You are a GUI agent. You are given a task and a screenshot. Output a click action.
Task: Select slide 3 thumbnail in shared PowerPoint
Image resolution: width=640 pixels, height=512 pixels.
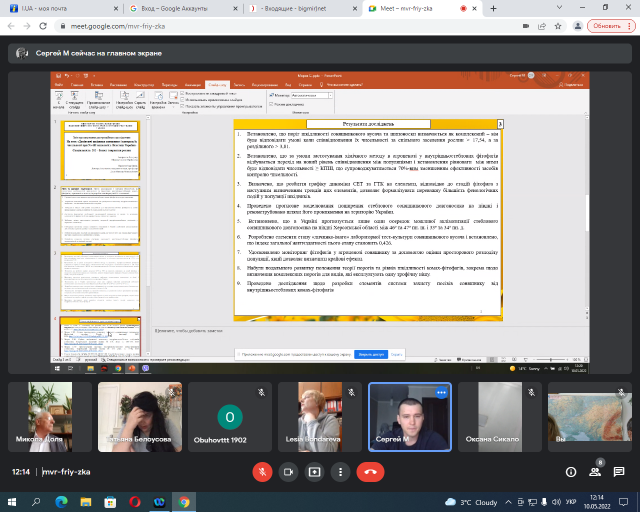[100, 281]
